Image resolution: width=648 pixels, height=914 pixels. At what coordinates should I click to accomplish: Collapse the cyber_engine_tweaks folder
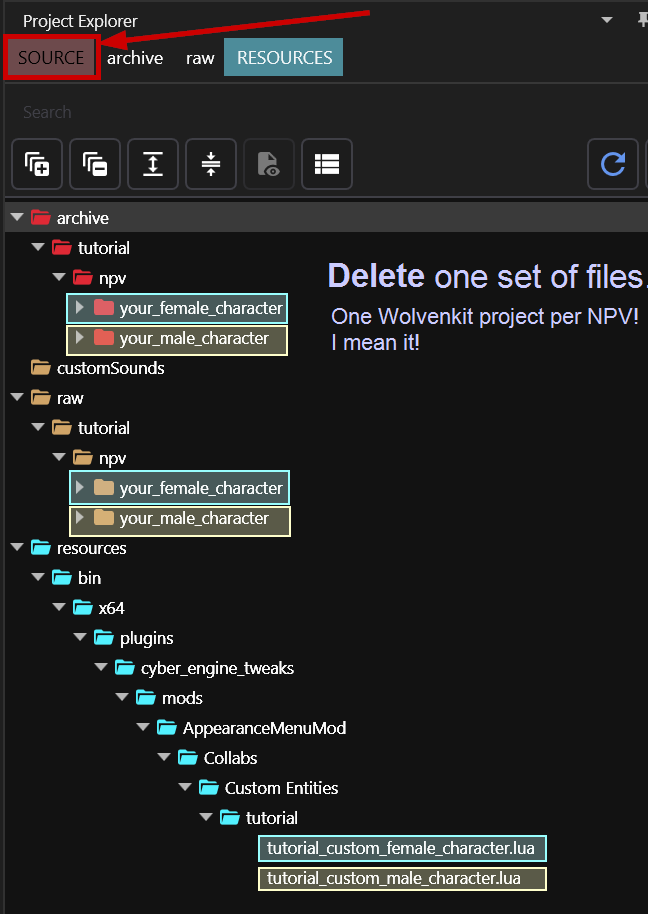(x=101, y=668)
